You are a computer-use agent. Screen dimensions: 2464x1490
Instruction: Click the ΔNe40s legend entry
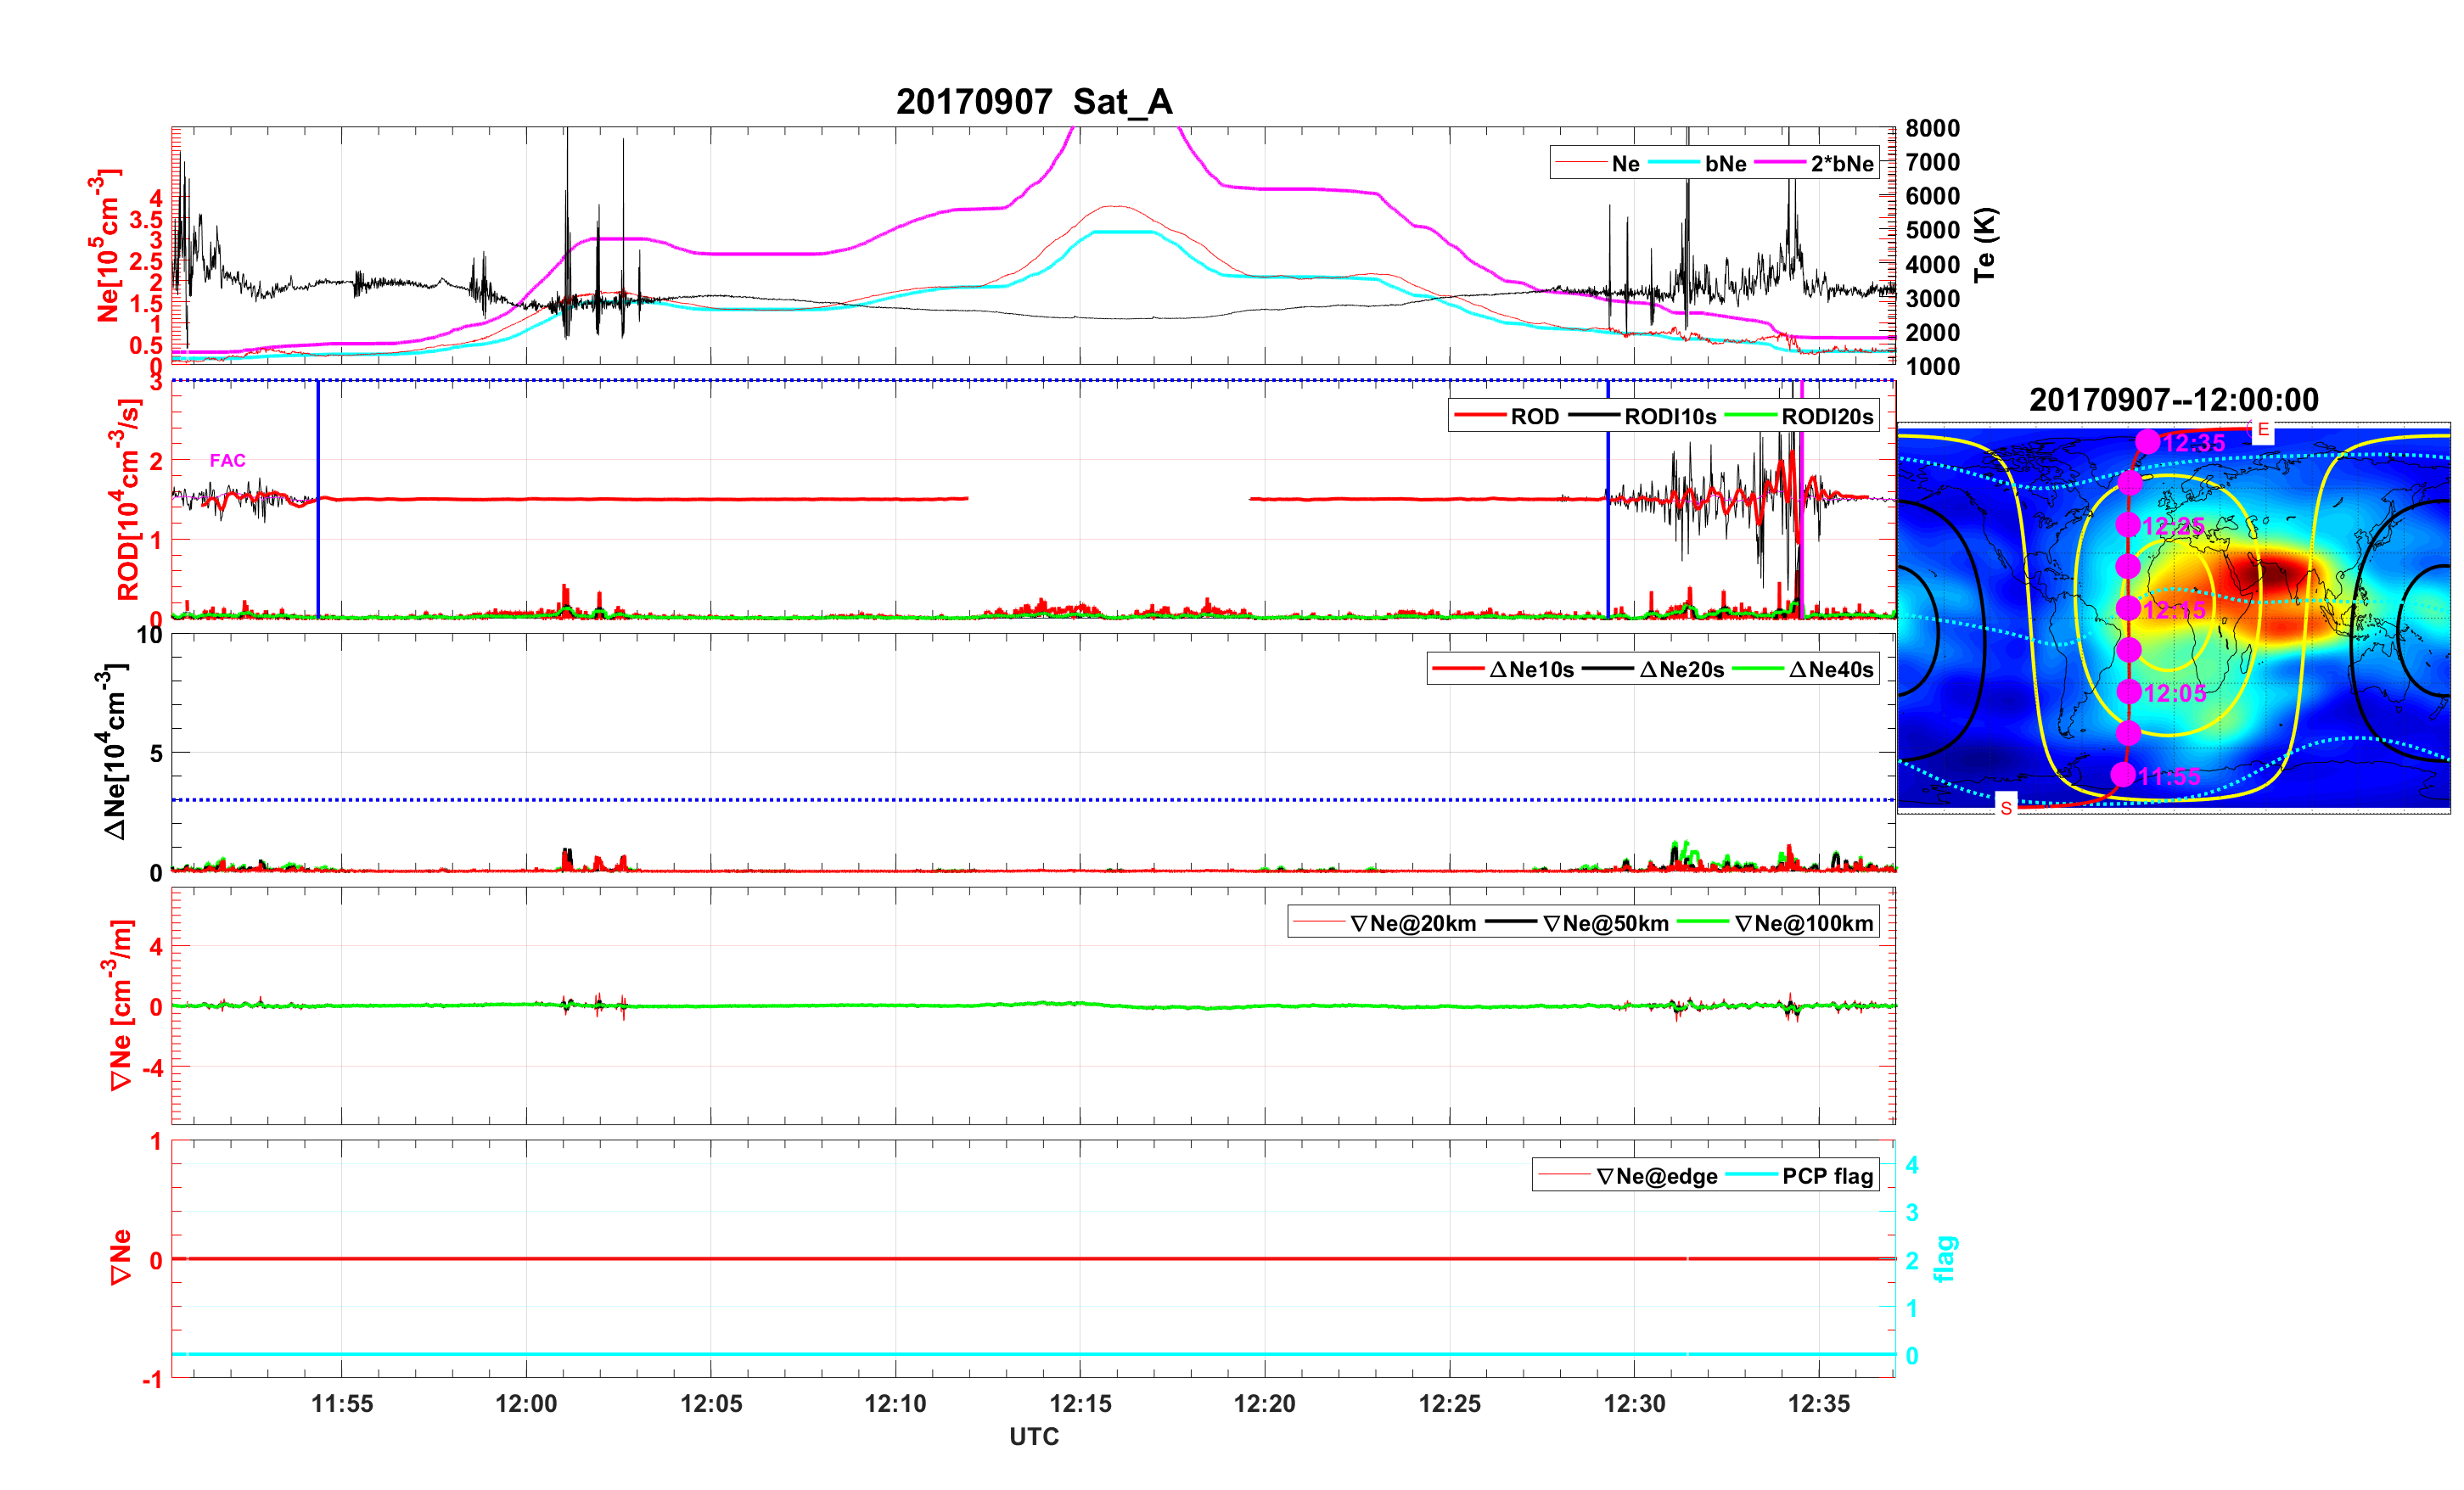(x=1830, y=669)
